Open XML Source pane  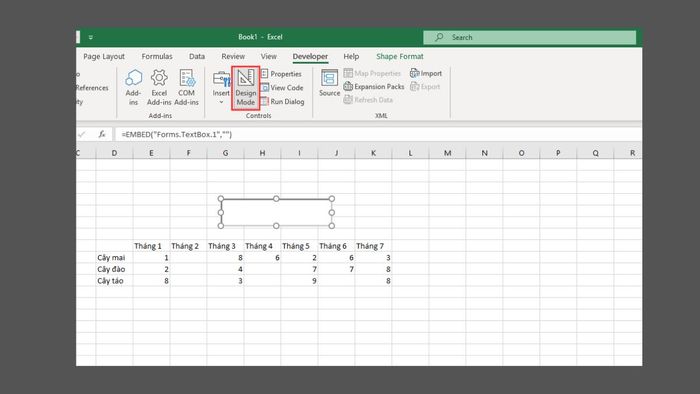pyautogui.click(x=329, y=83)
